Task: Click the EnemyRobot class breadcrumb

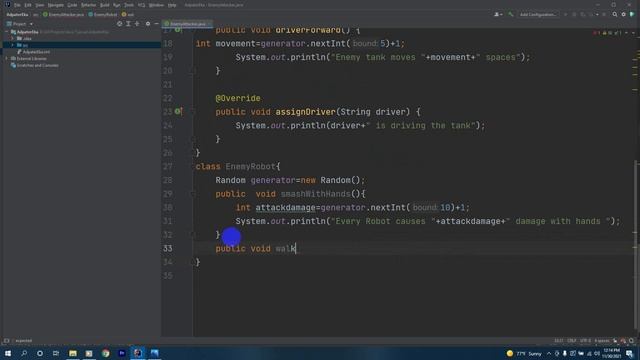Action: click(x=103, y=14)
